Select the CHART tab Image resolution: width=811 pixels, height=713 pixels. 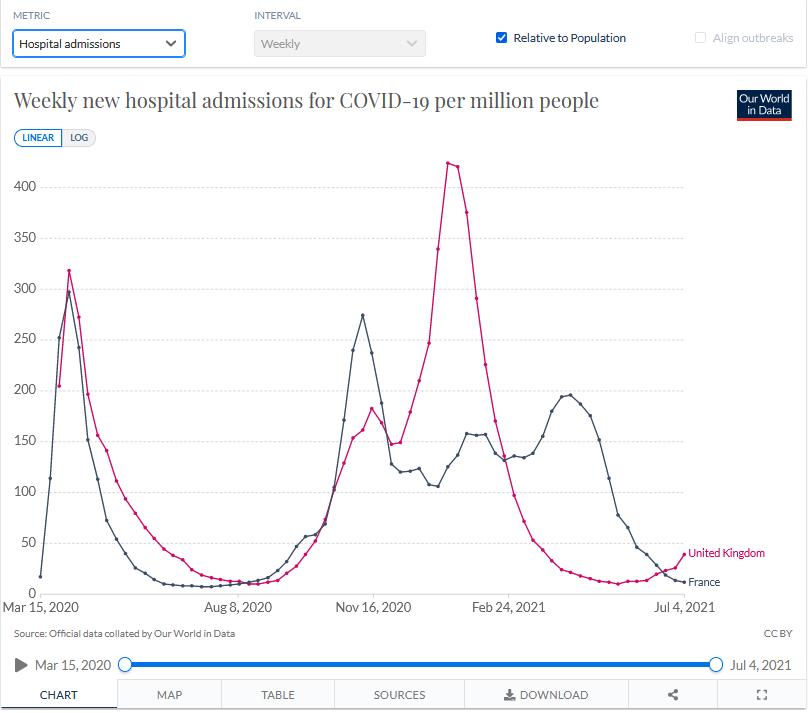coord(59,695)
